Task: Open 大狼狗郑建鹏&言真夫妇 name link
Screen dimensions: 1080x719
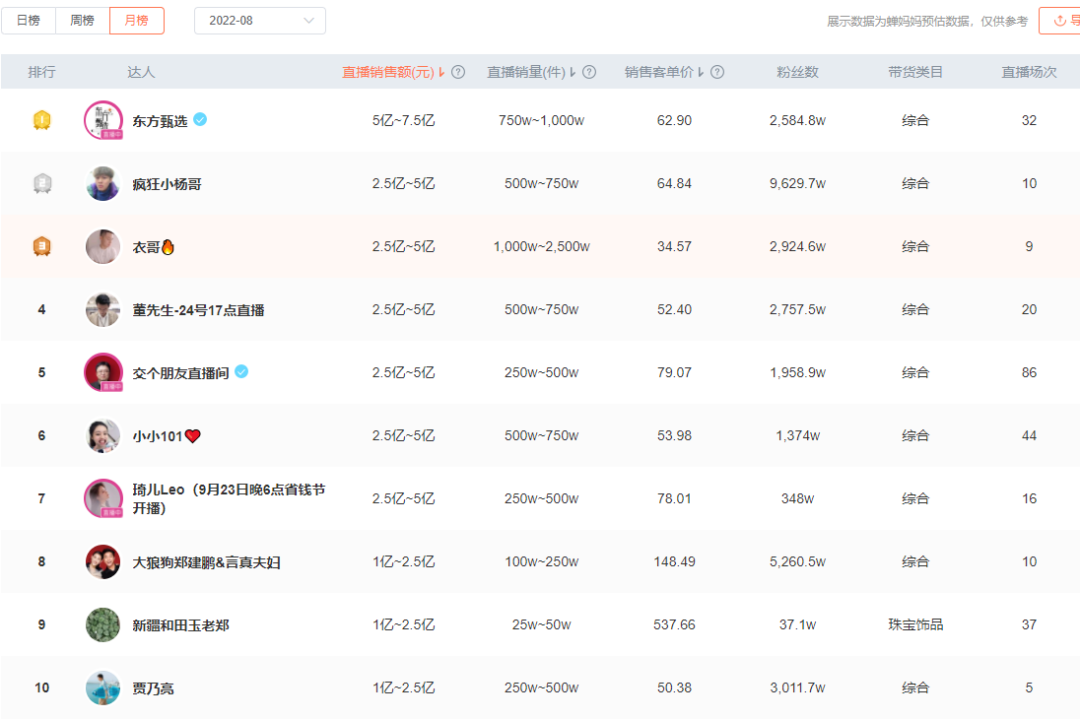Action: click(207, 563)
